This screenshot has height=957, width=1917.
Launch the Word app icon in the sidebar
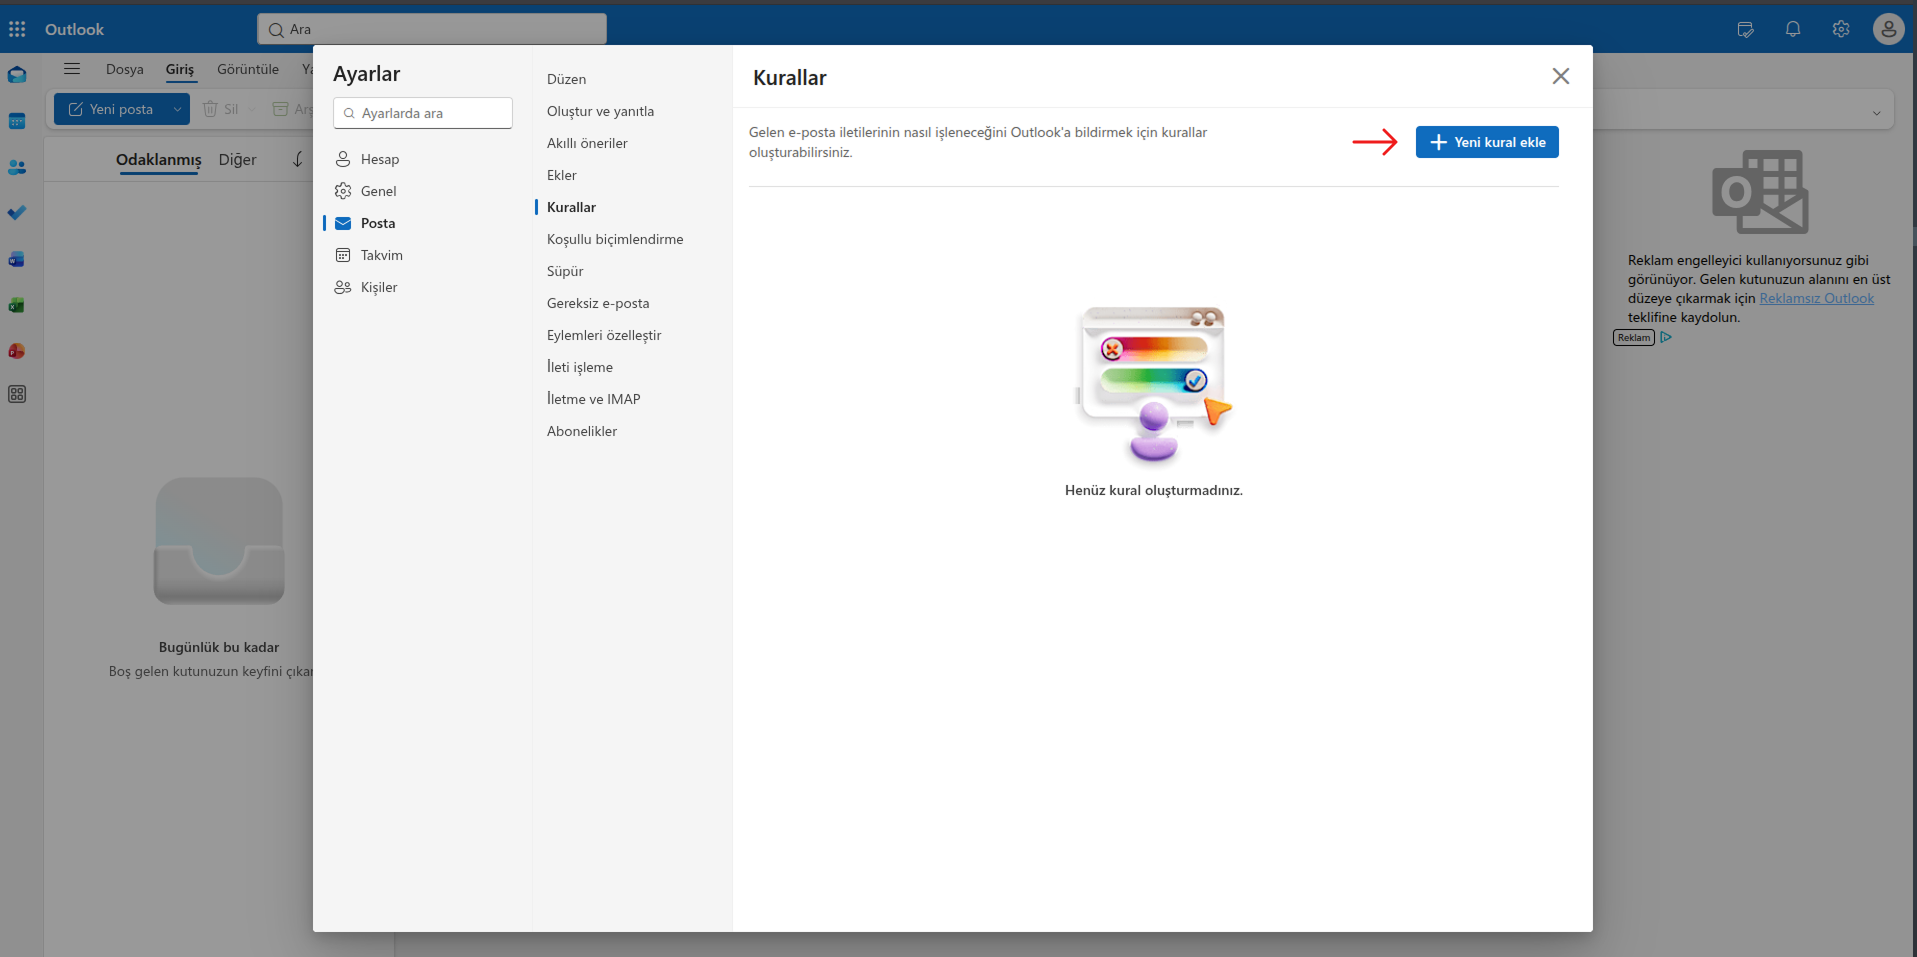tap(17, 259)
